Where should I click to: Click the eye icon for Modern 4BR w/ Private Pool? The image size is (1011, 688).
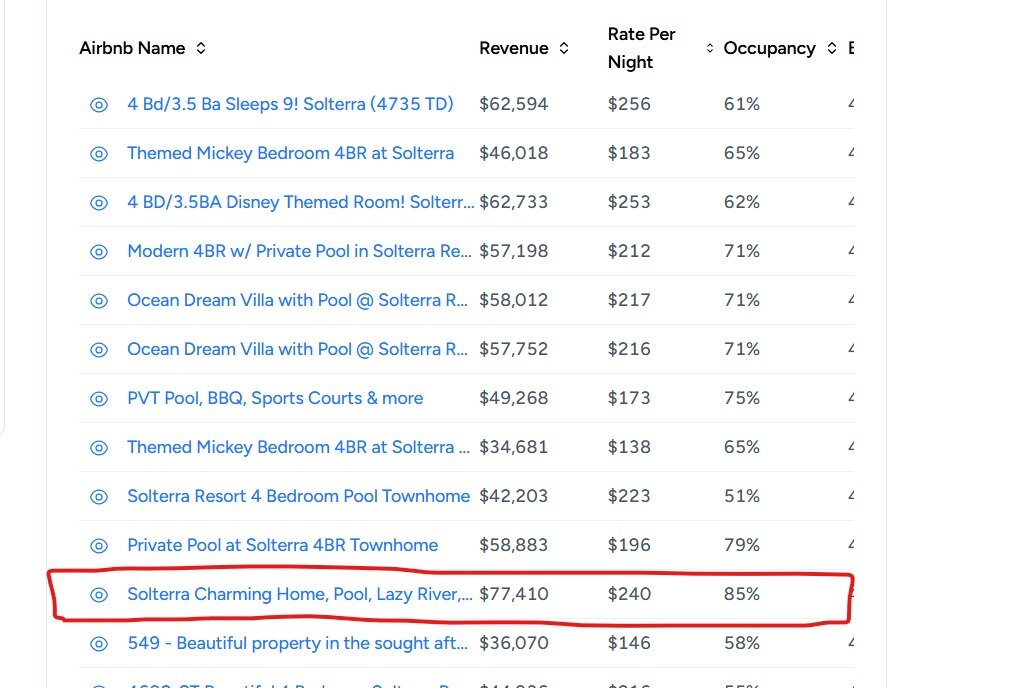click(98, 251)
